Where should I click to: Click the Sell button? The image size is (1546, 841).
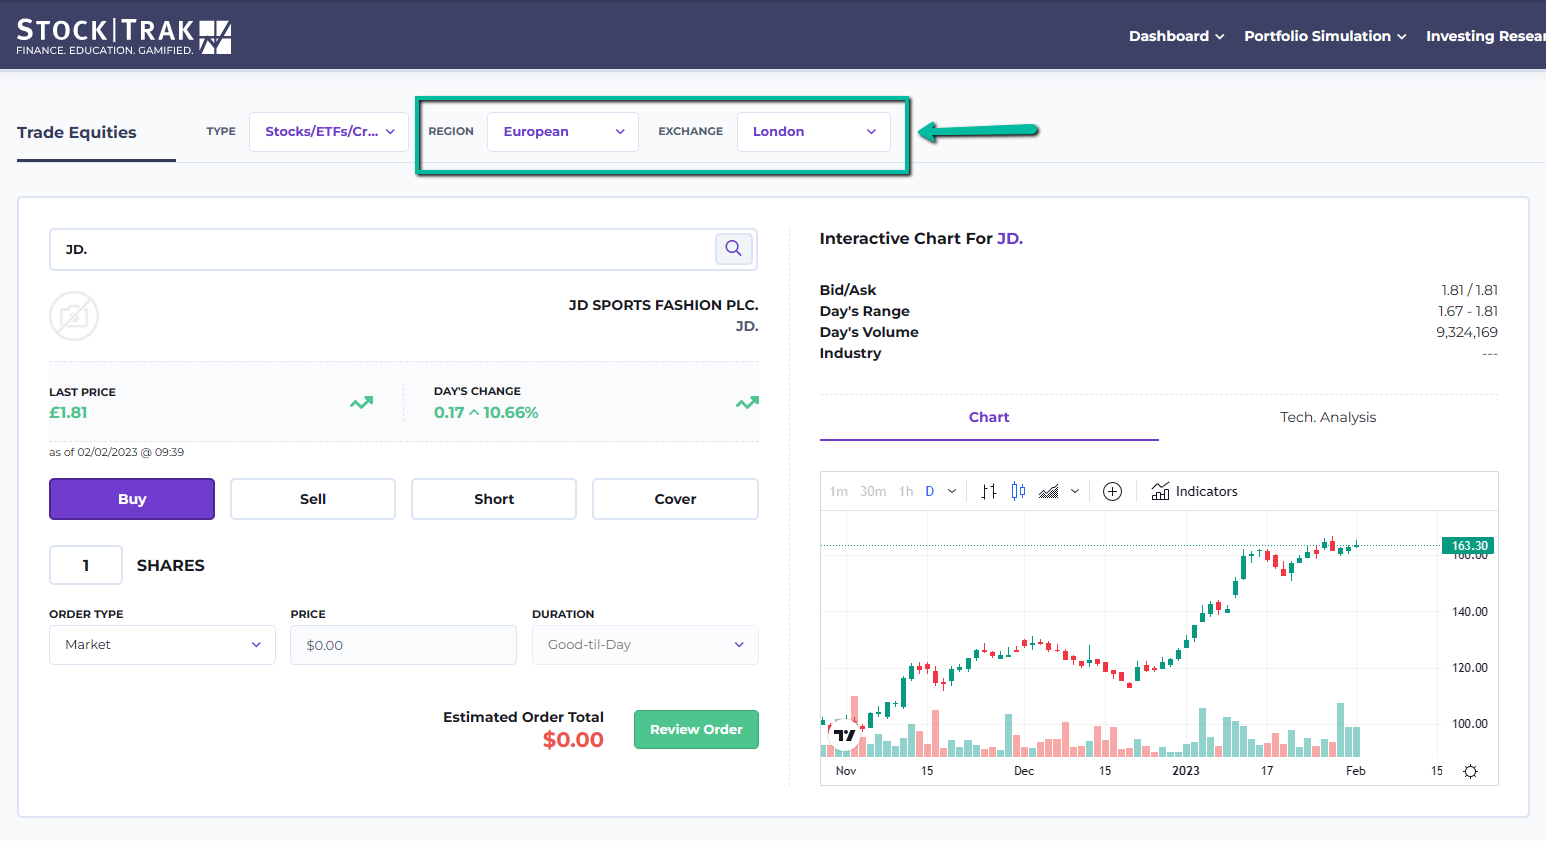[313, 499]
